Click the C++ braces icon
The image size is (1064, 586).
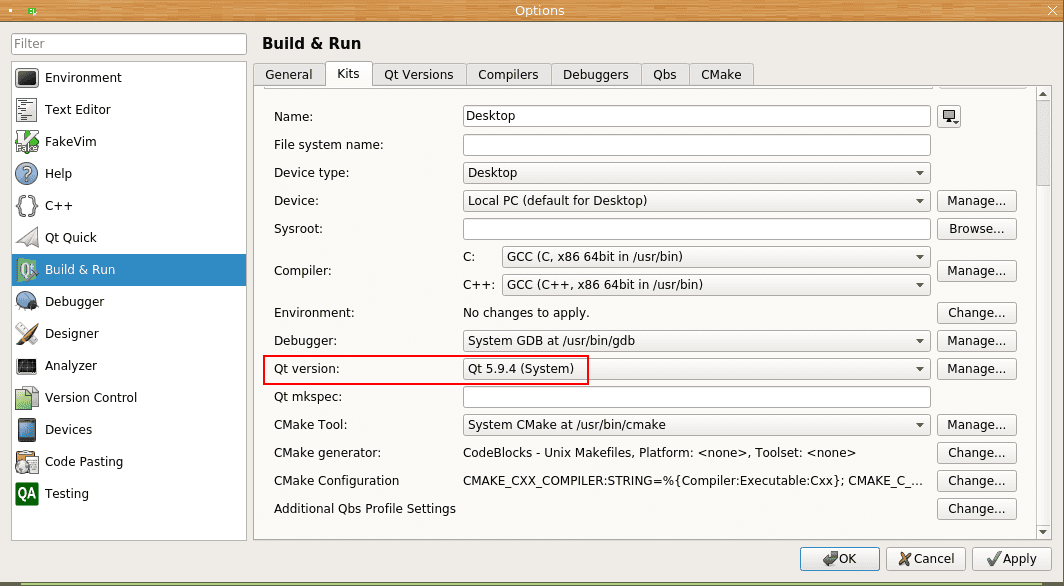[27, 206]
